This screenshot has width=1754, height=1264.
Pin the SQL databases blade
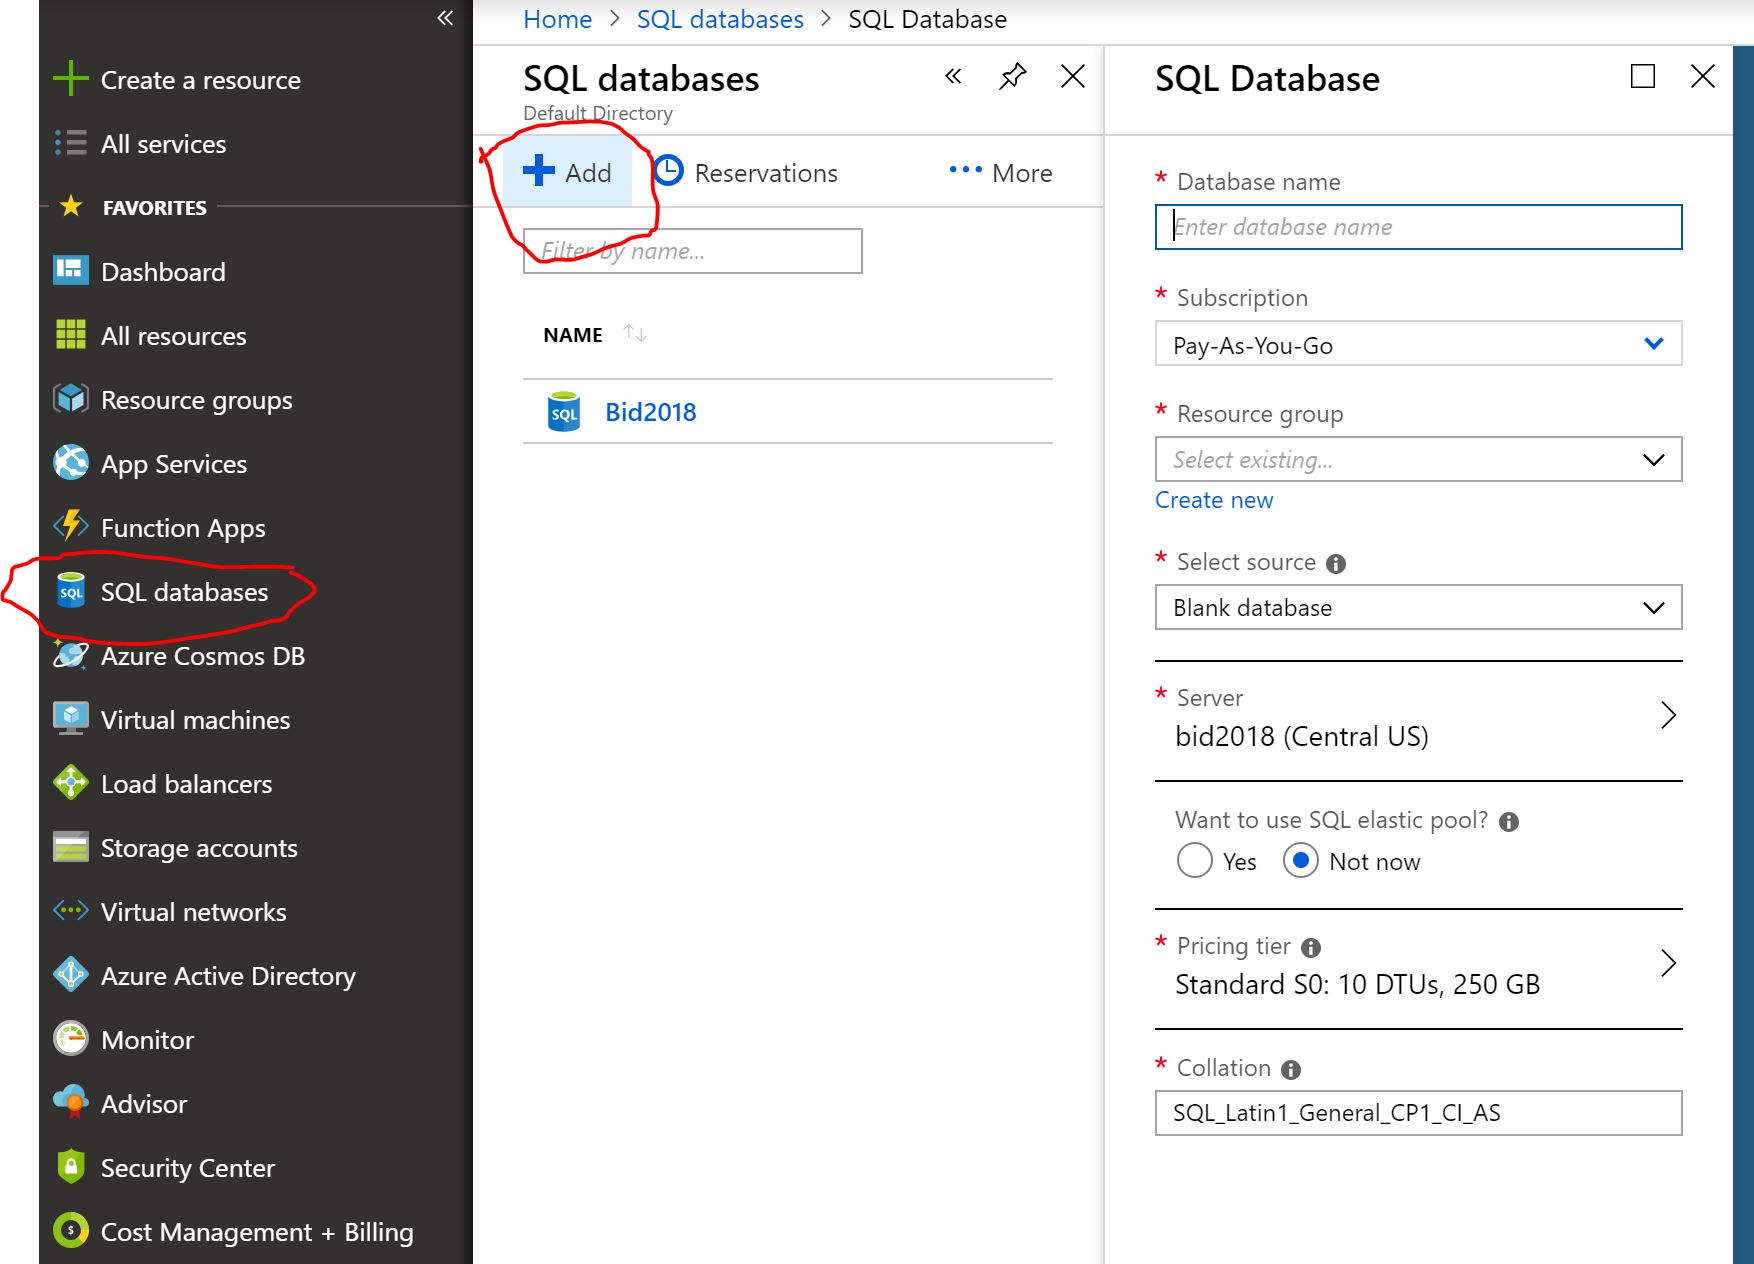tap(1013, 76)
